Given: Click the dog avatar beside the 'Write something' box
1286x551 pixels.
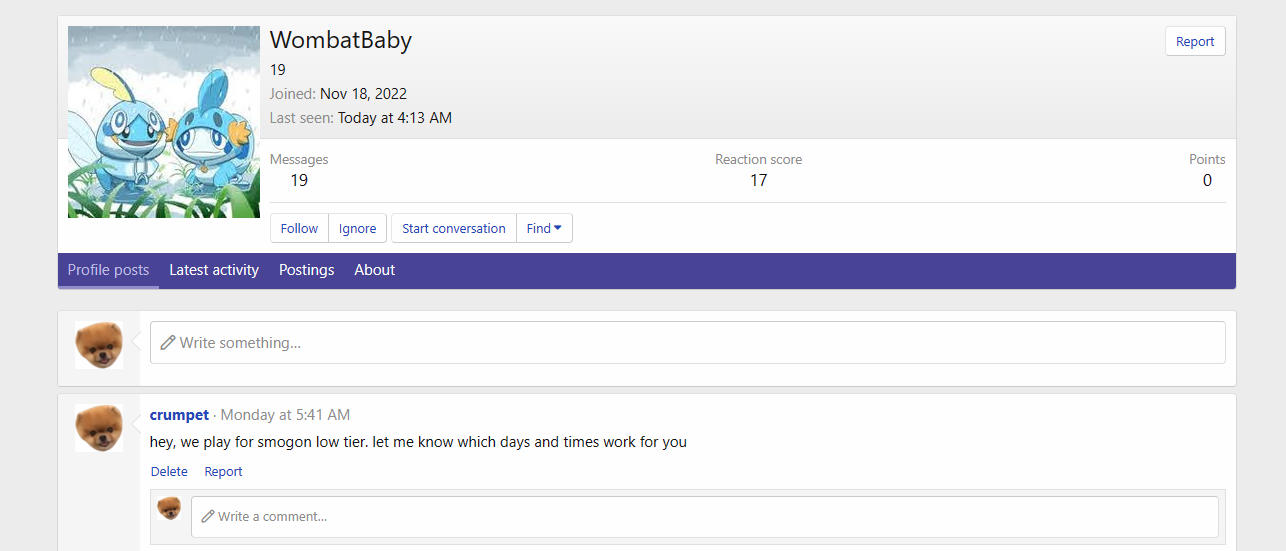Looking at the screenshot, I should point(99,345).
